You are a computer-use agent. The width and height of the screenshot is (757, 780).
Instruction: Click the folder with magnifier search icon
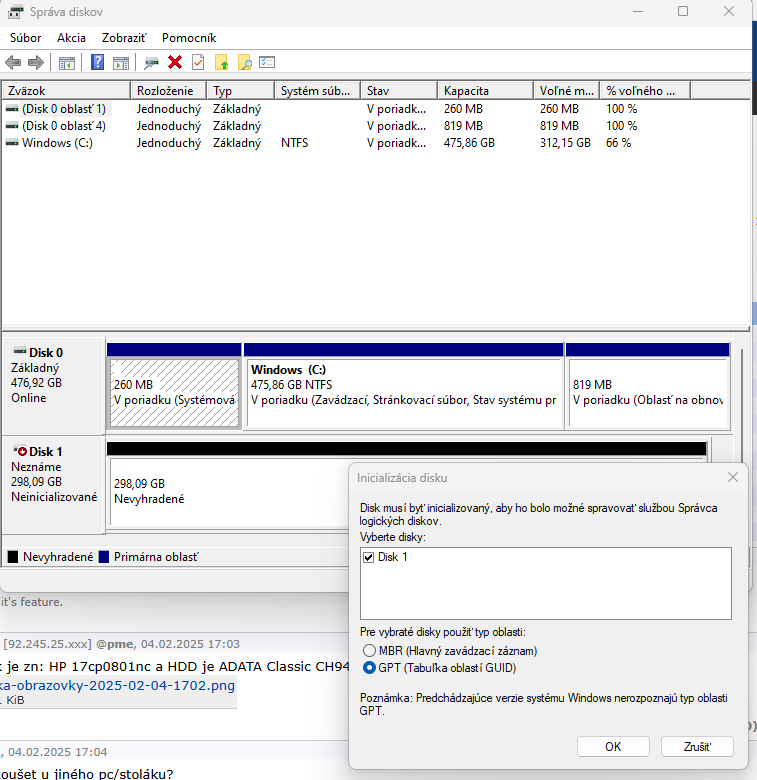(x=245, y=62)
